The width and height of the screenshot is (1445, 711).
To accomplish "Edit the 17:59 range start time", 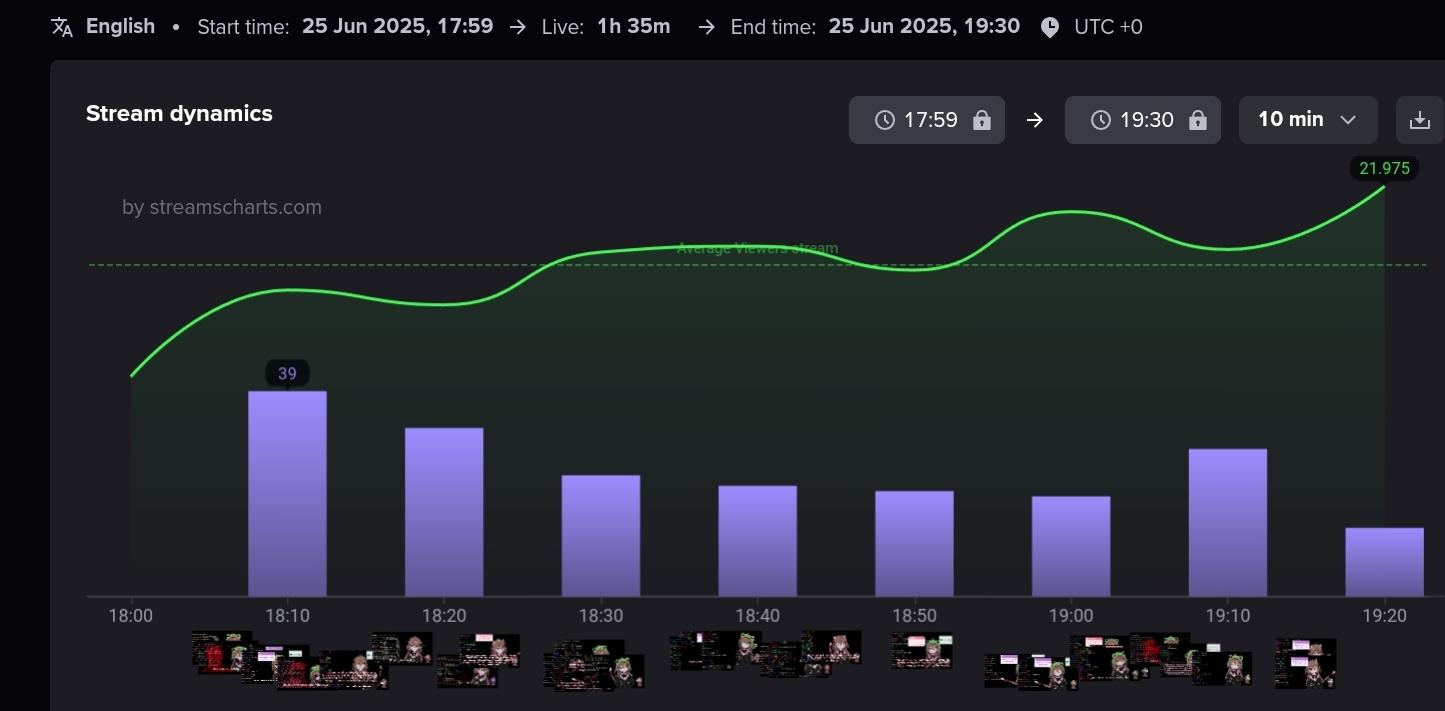I will pos(927,120).
